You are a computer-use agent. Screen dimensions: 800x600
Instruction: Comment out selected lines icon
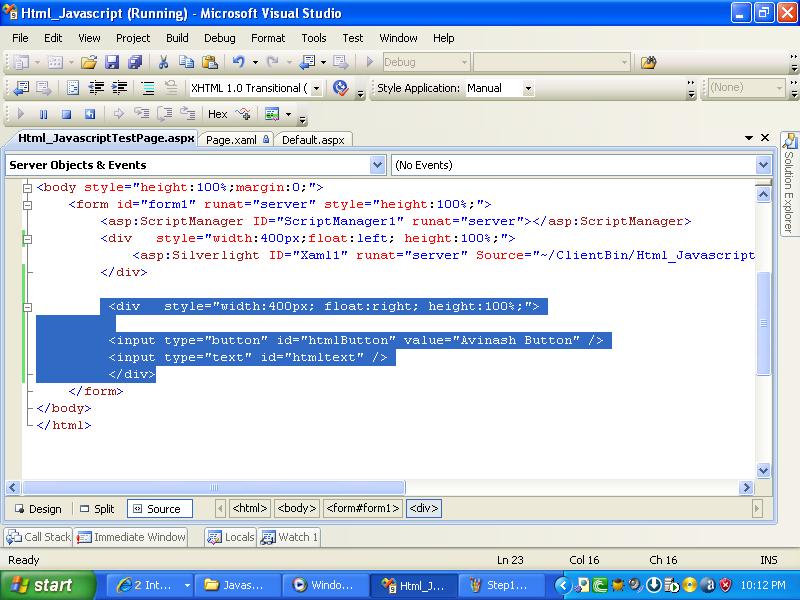148,88
